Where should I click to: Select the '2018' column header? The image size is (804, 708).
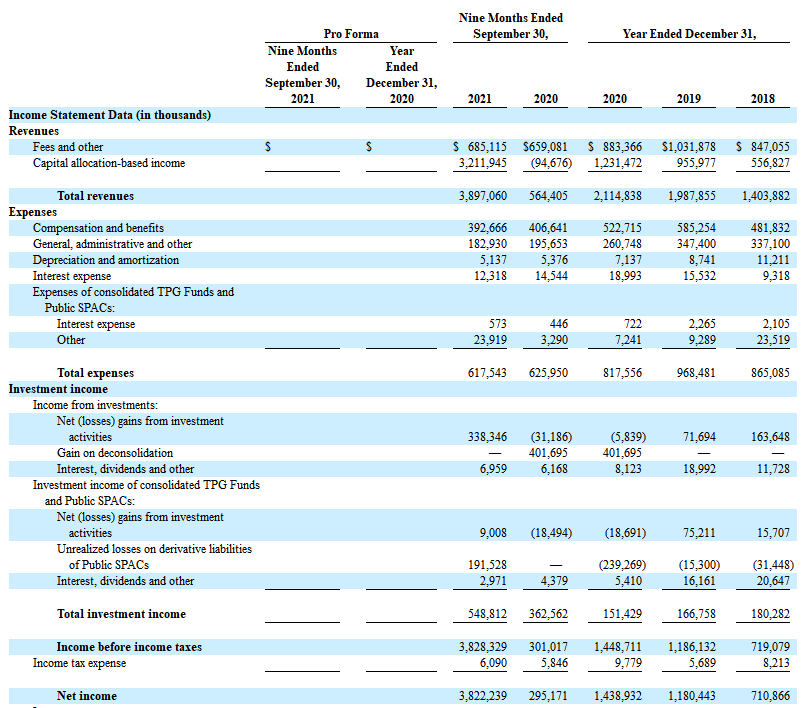pos(762,99)
